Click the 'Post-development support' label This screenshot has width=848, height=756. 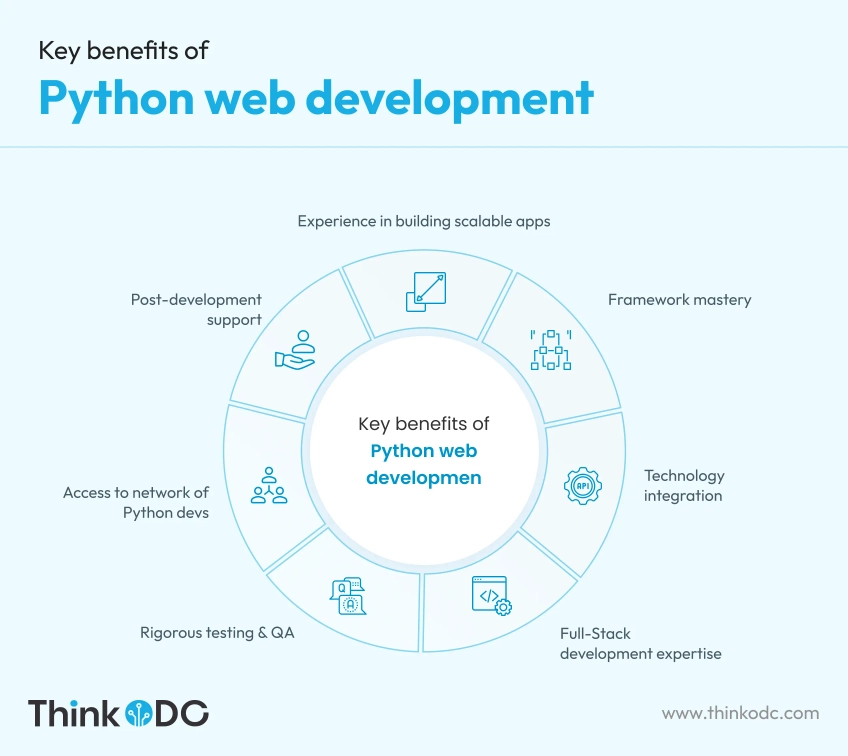[x=196, y=310]
